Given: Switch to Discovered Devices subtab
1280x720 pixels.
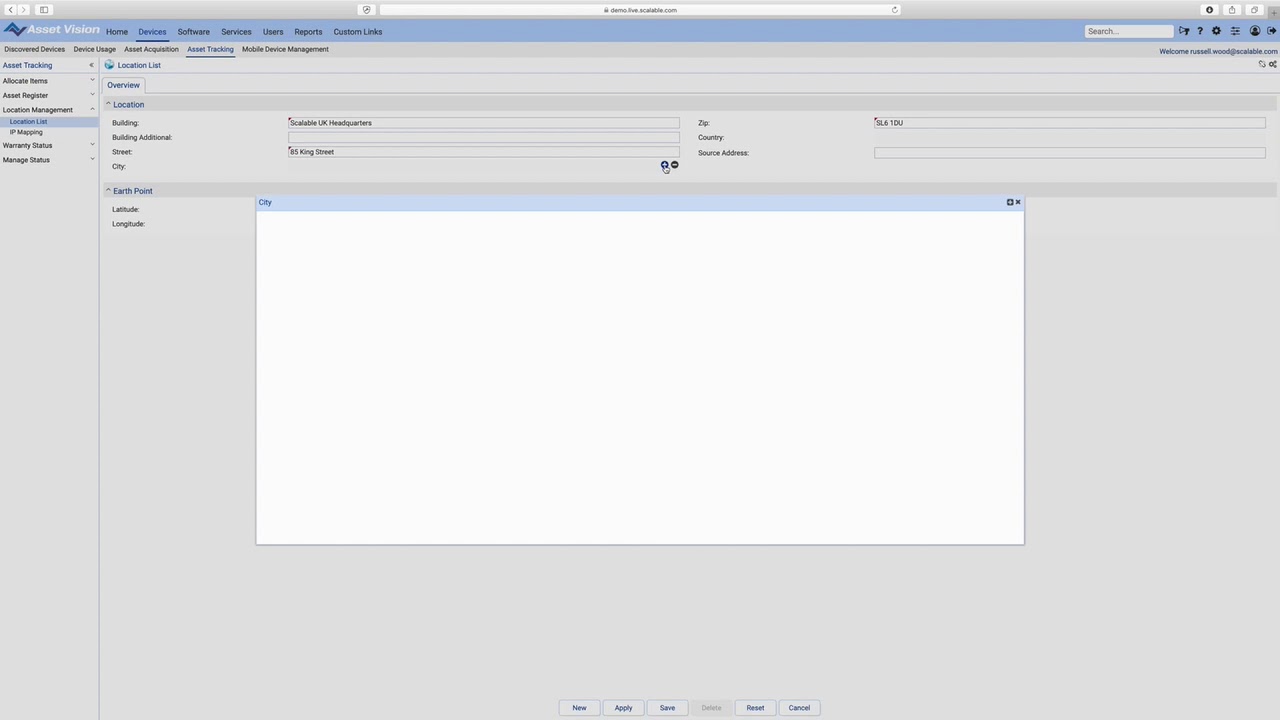Looking at the screenshot, I should (x=34, y=49).
